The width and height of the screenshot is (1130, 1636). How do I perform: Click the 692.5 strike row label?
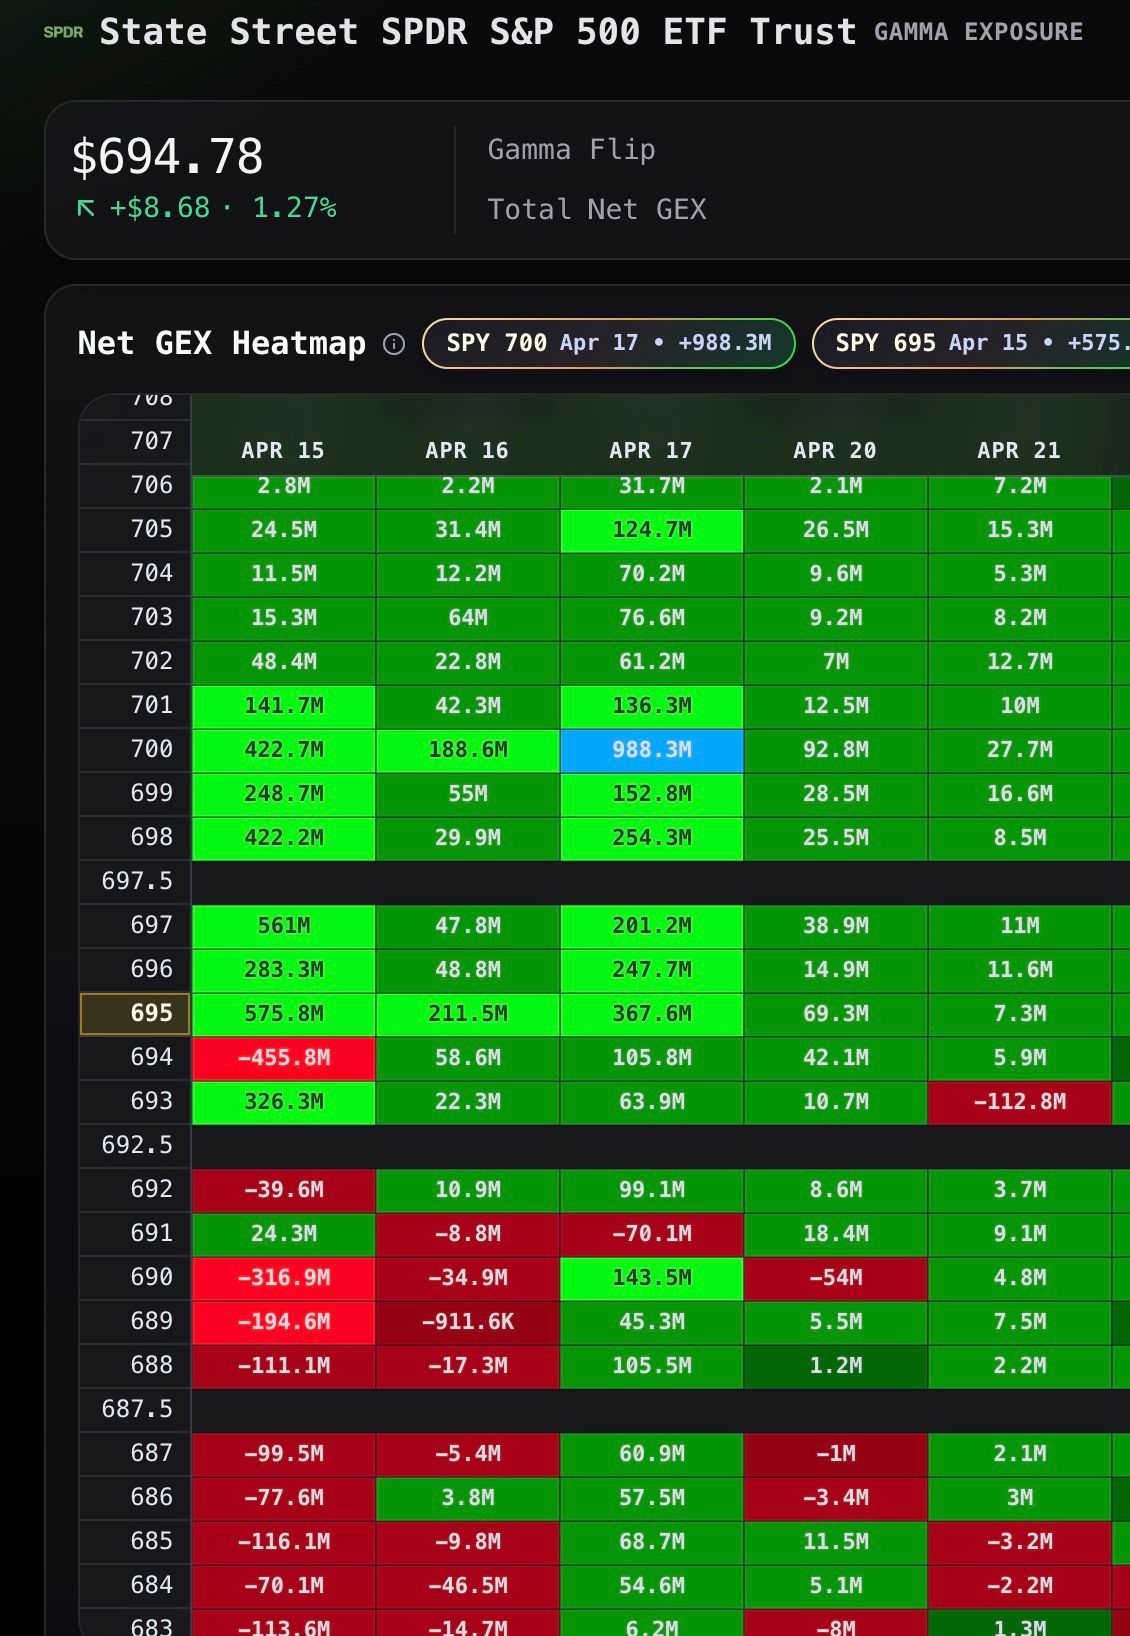[136, 1145]
